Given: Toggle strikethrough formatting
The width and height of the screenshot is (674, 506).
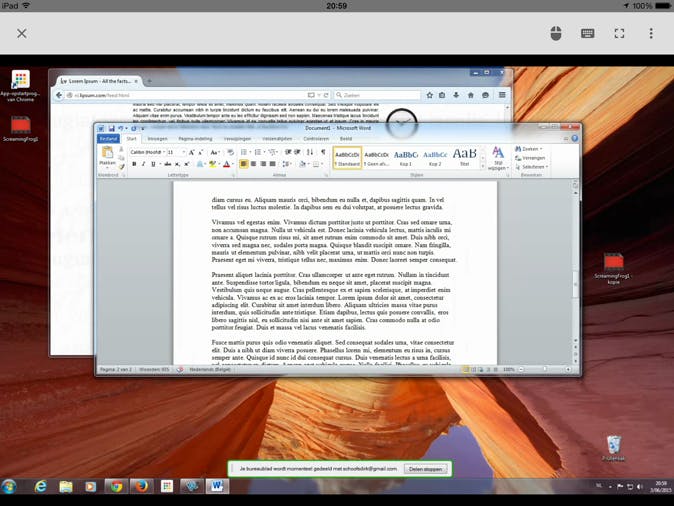Looking at the screenshot, I should (168, 164).
